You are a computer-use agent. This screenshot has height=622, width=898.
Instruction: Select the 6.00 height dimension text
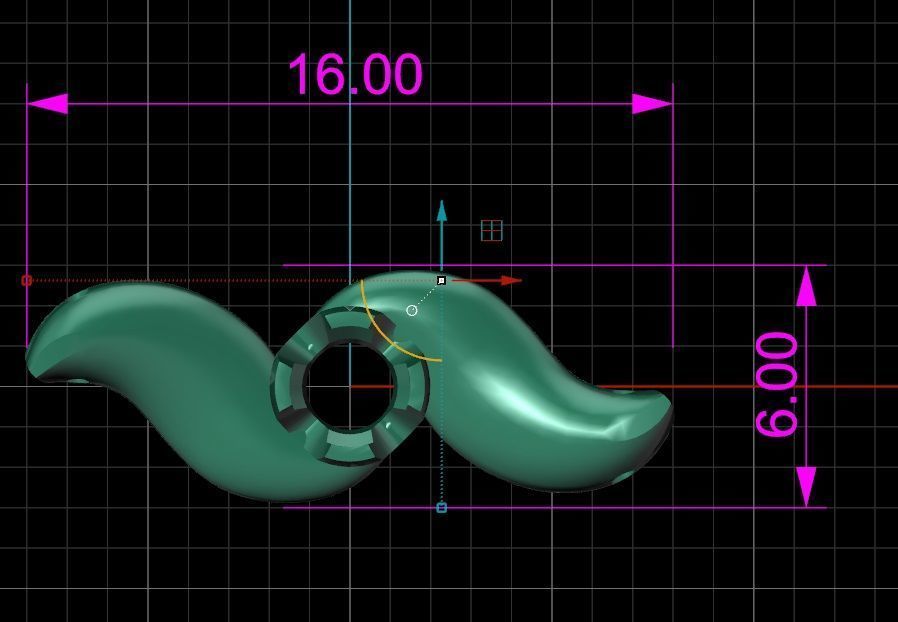coord(777,385)
